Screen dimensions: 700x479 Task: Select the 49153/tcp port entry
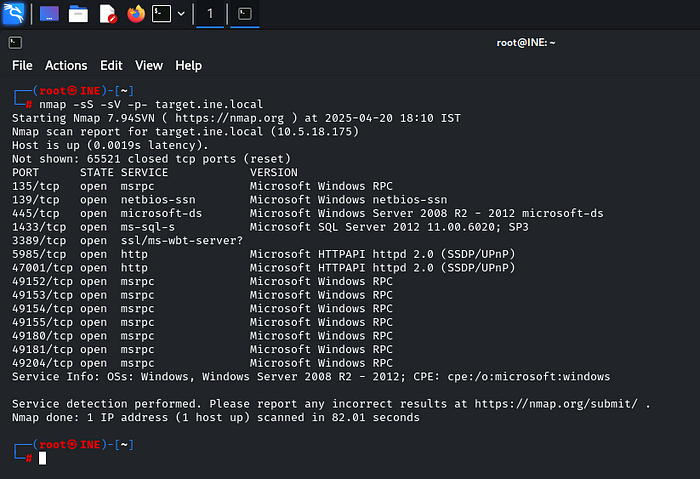[42, 295]
